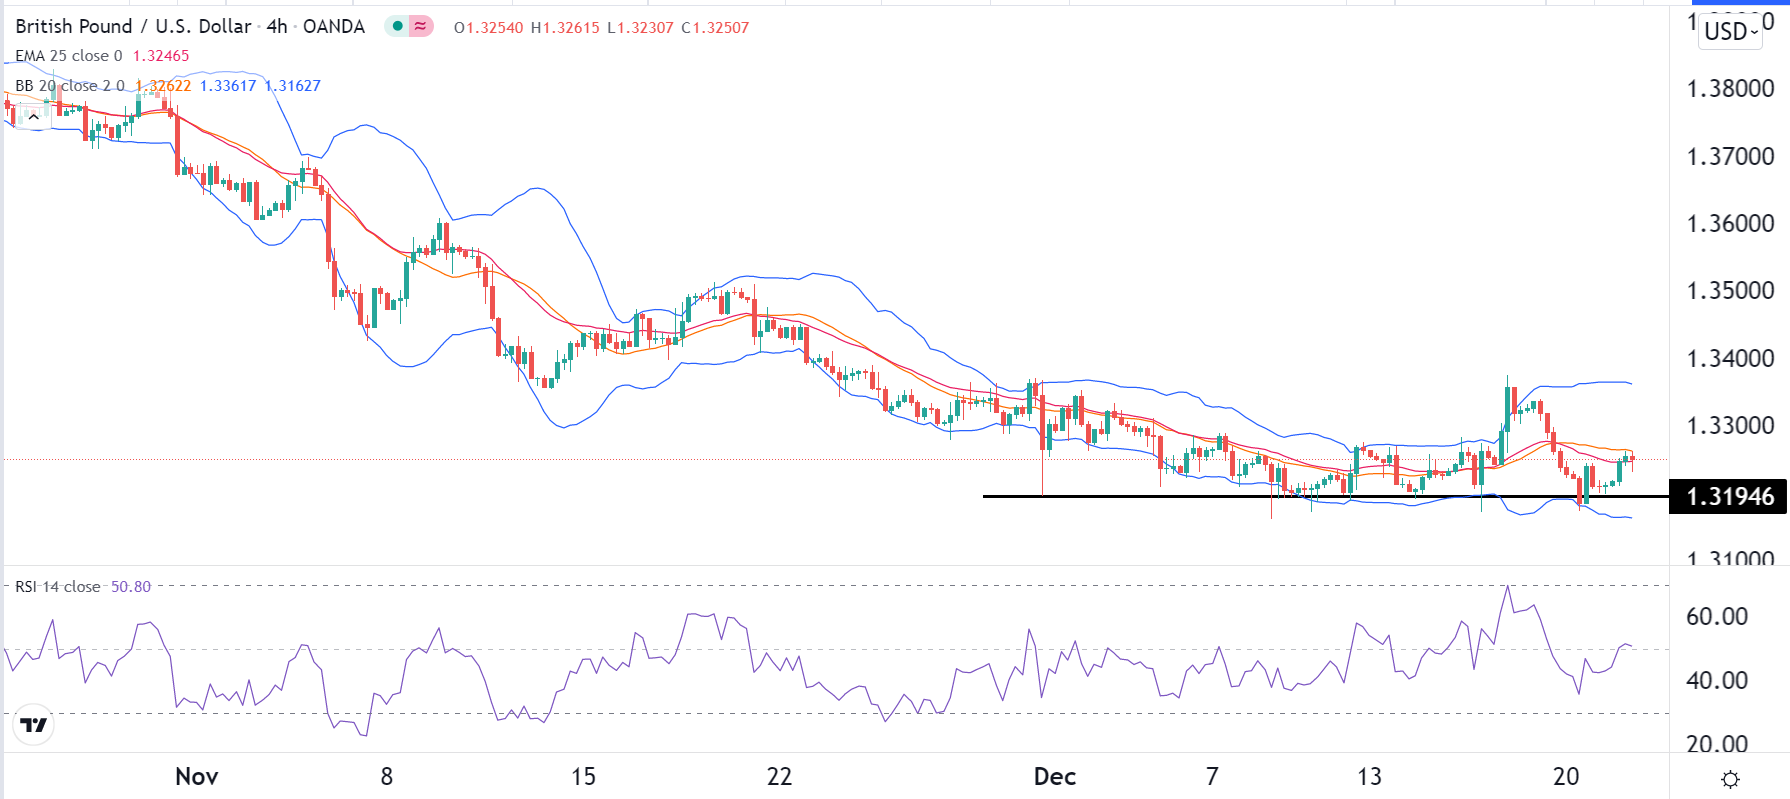Click the 1.33000 price axis label

(x=1730, y=426)
